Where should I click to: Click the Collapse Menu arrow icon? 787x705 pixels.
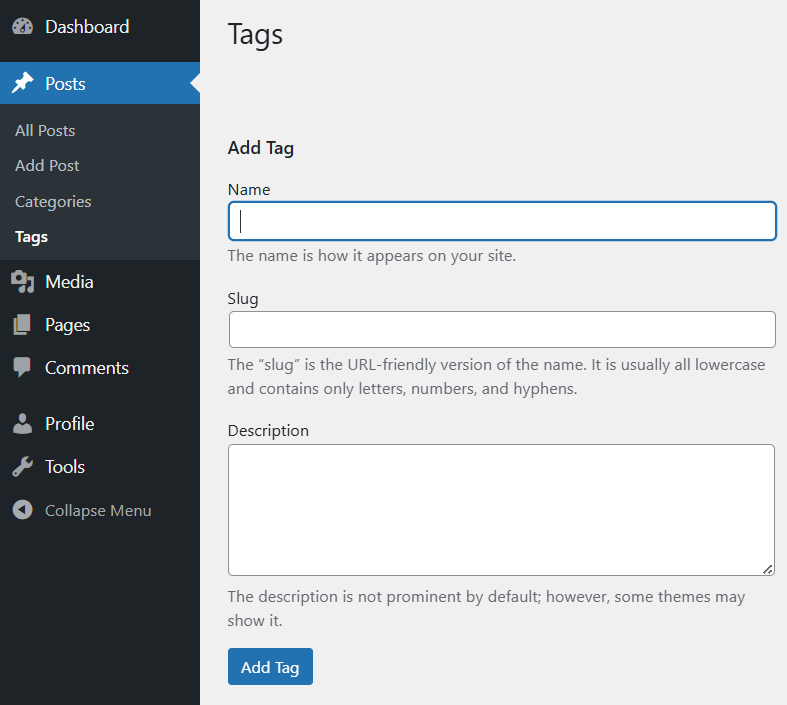click(22, 510)
